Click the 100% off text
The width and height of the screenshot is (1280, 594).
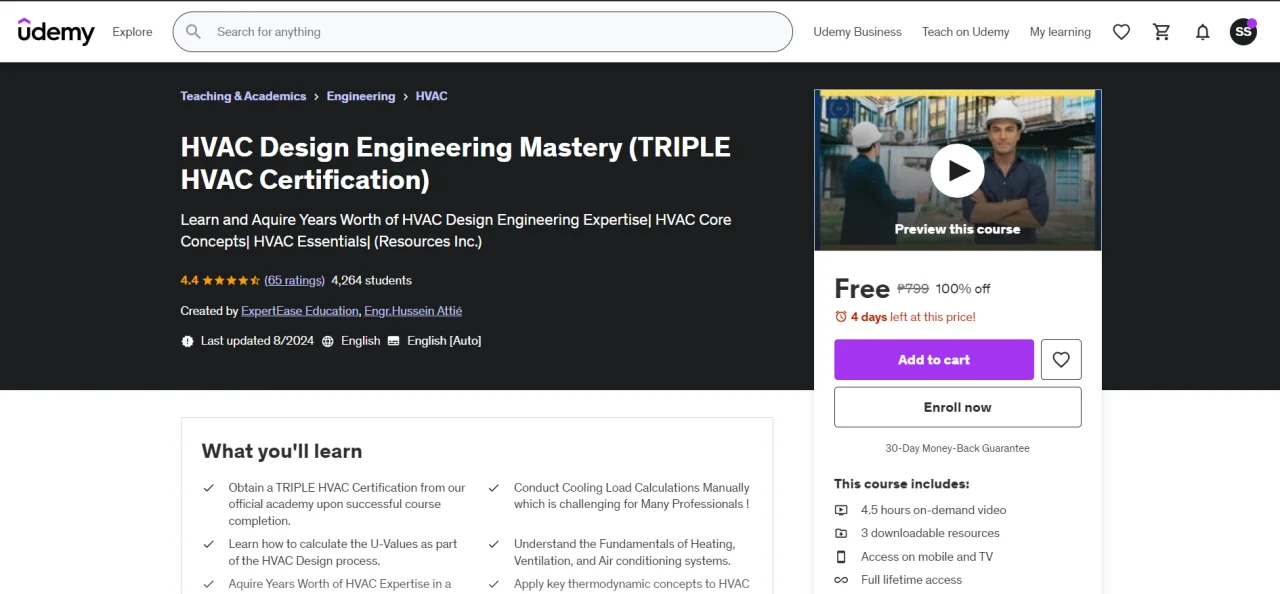pyautogui.click(x=963, y=289)
